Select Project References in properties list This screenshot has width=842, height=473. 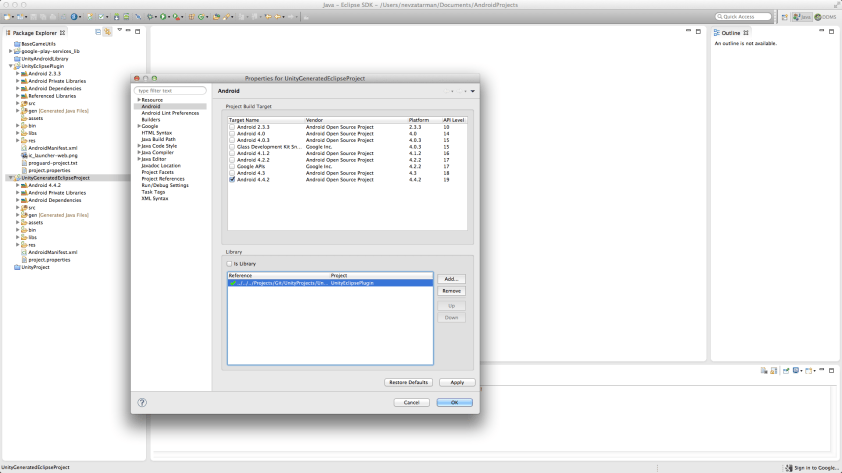[163, 179]
